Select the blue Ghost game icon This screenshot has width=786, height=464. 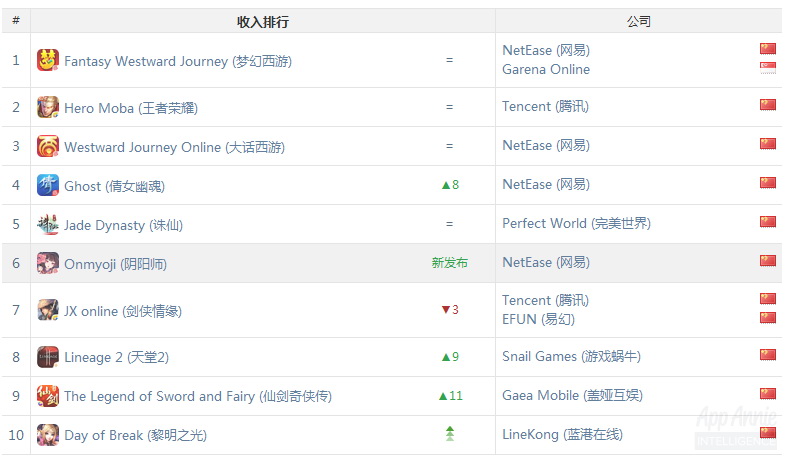point(48,185)
